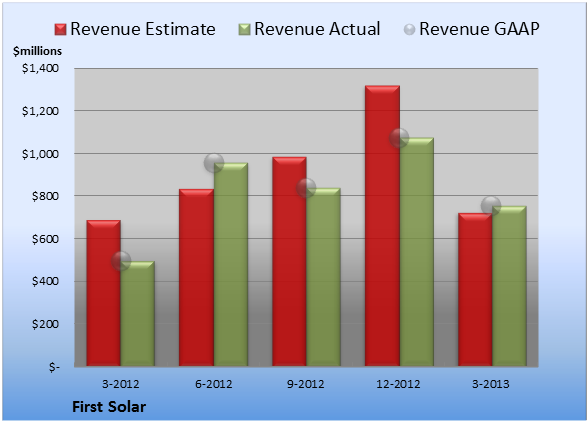Click the GAAP sphere marker for 6-2012
588x422 pixels.
(214, 163)
